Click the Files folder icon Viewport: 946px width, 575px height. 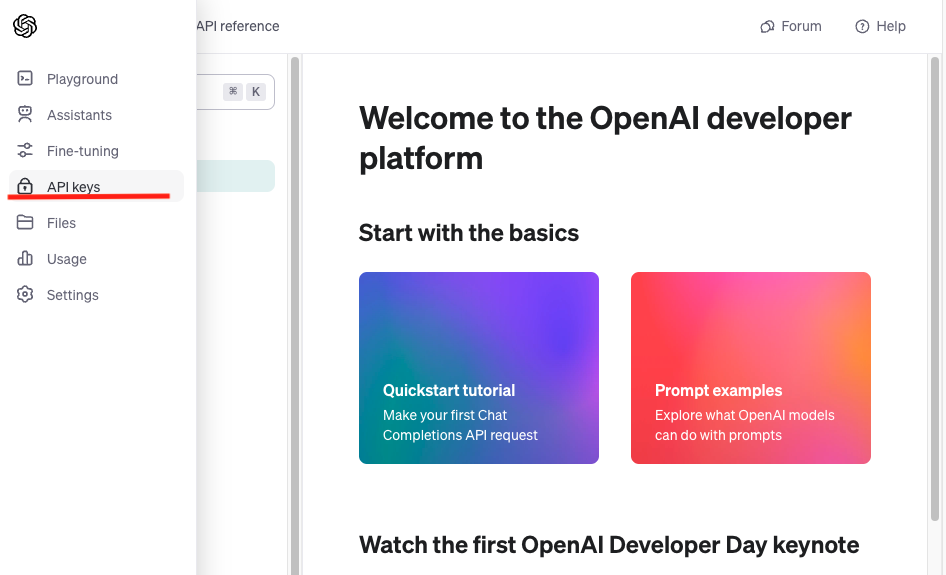pos(25,222)
